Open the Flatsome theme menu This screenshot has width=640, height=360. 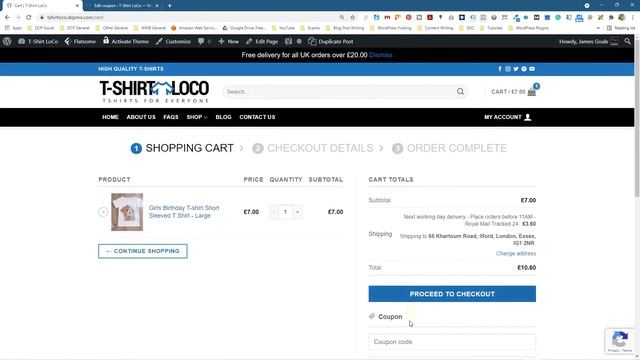pyautogui.click(x=80, y=41)
